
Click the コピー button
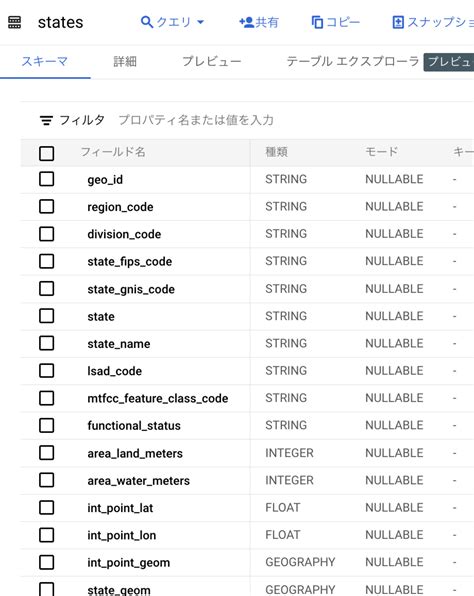tap(336, 22)
